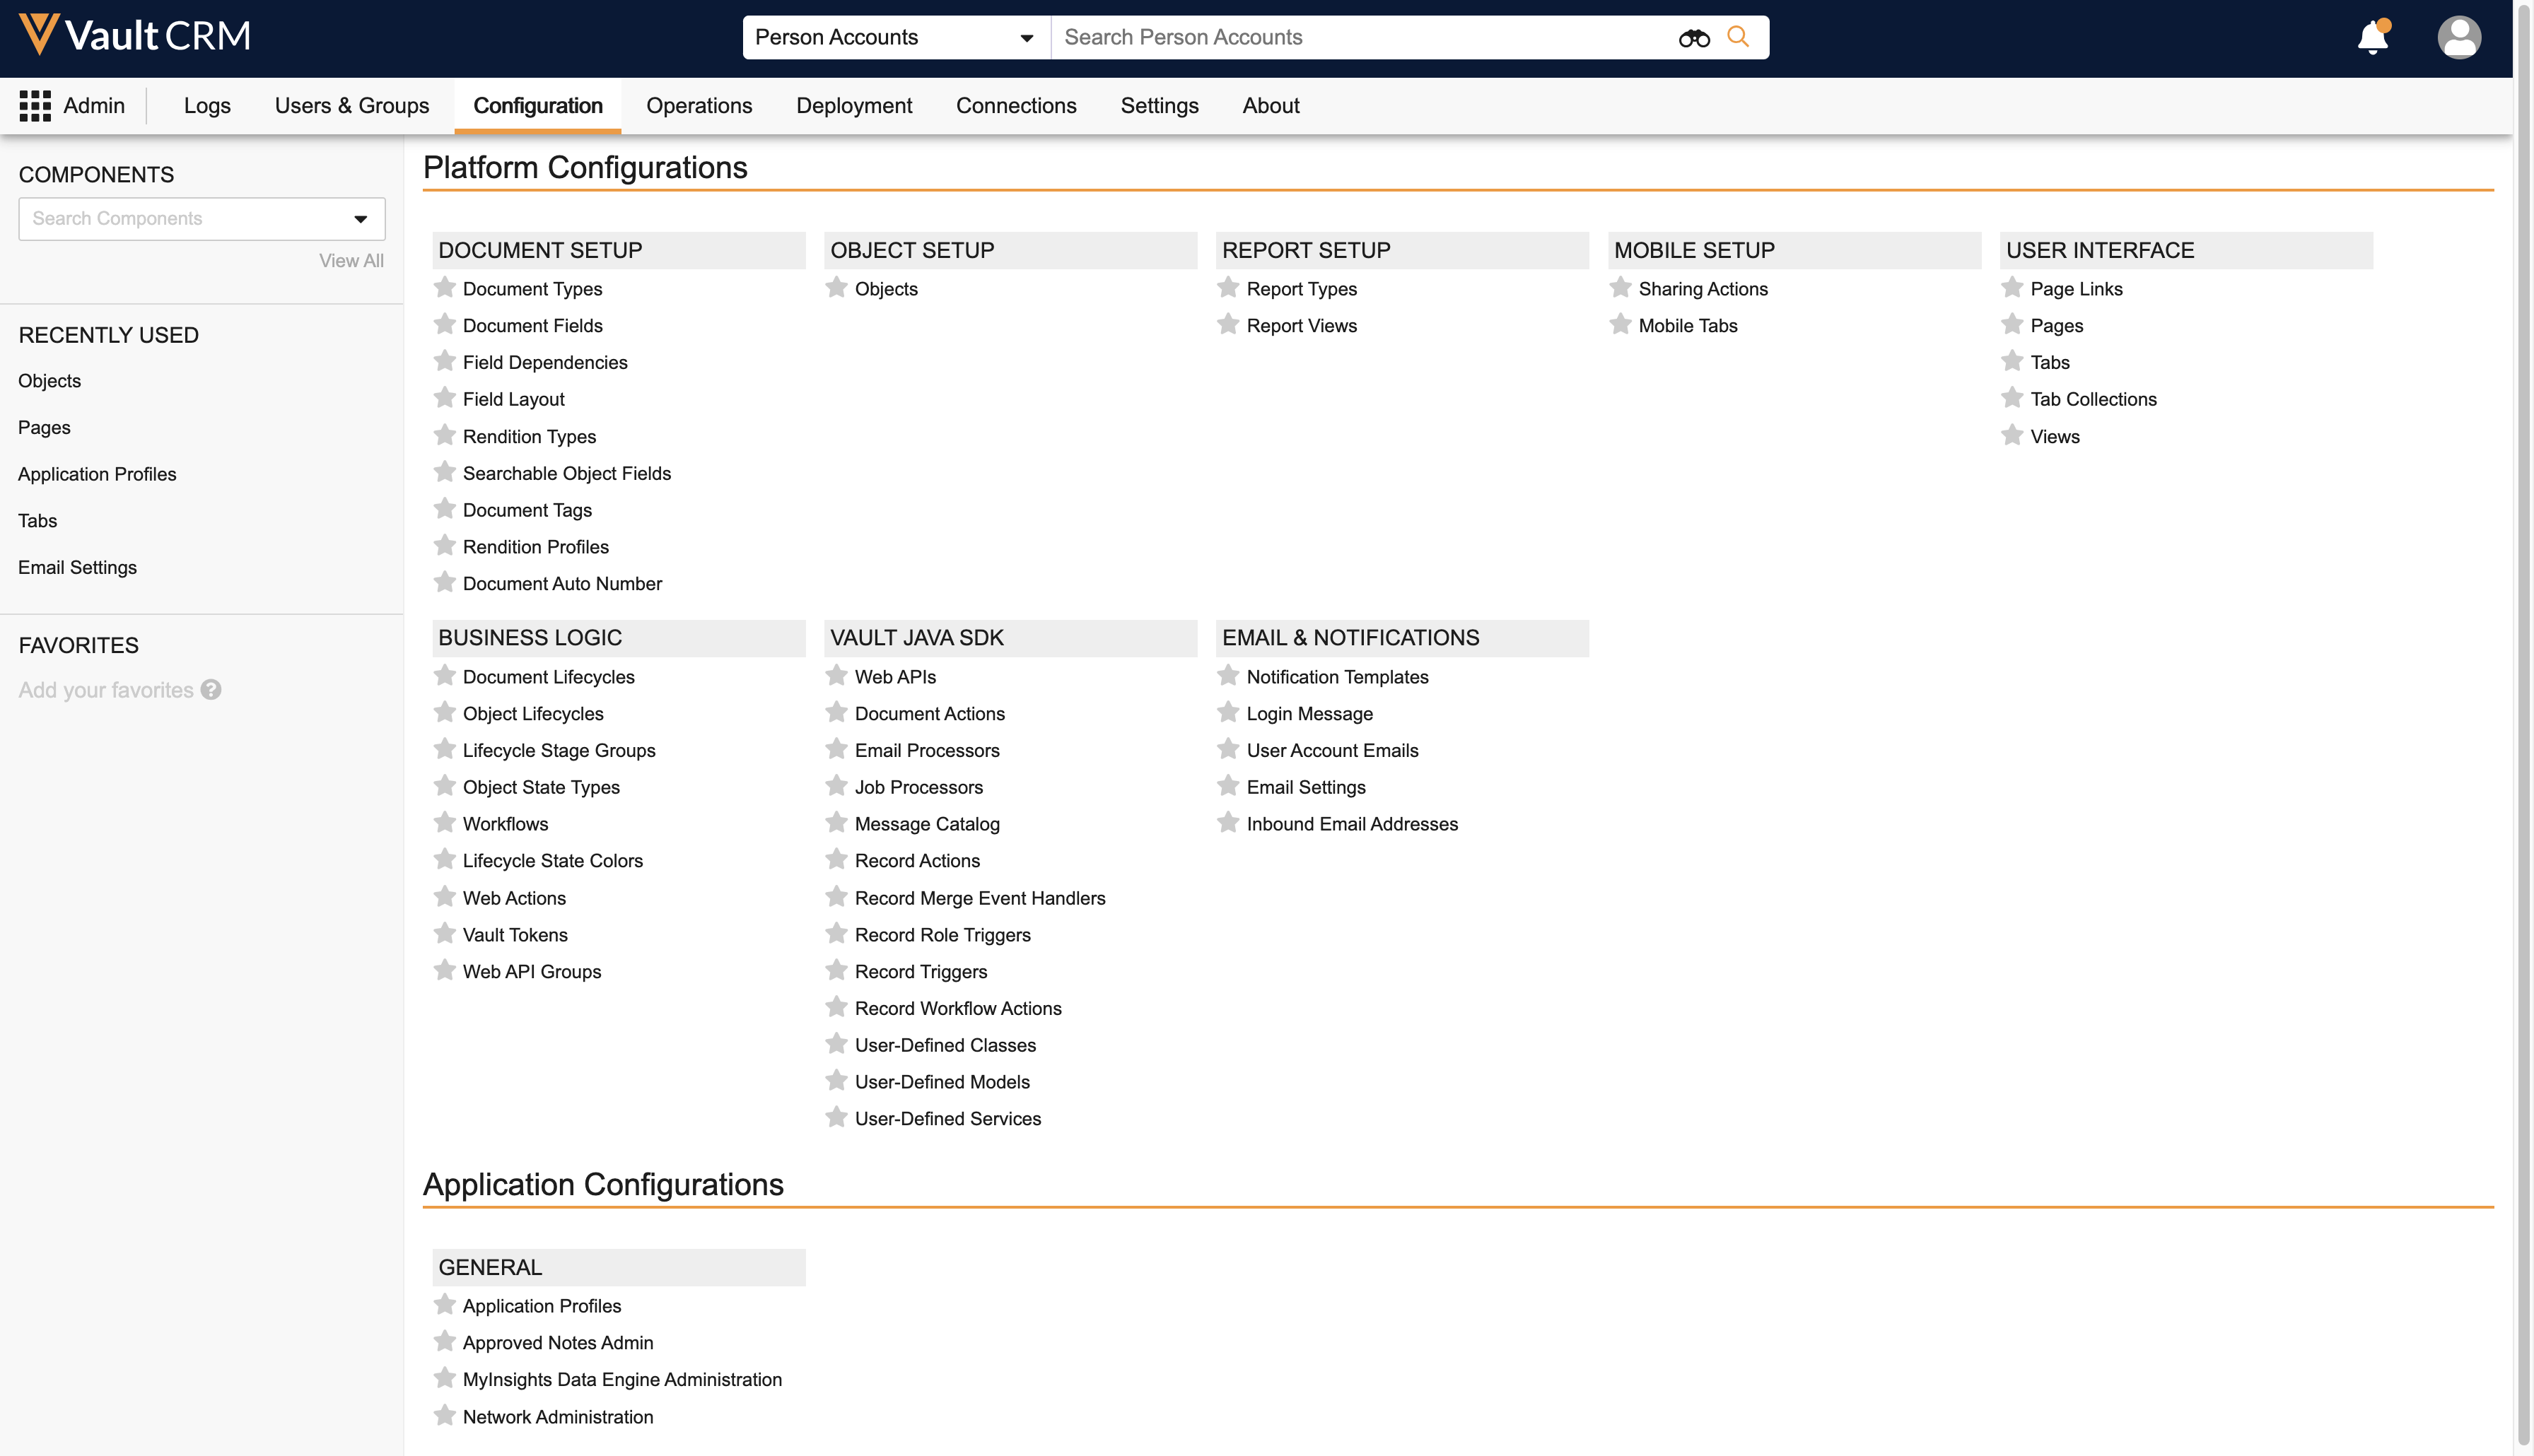Image resolution: width=2534 pixels, height=1456 pixels.
Task: Click the binoculars advanced search icon
Action: [x=1694, y=38]
